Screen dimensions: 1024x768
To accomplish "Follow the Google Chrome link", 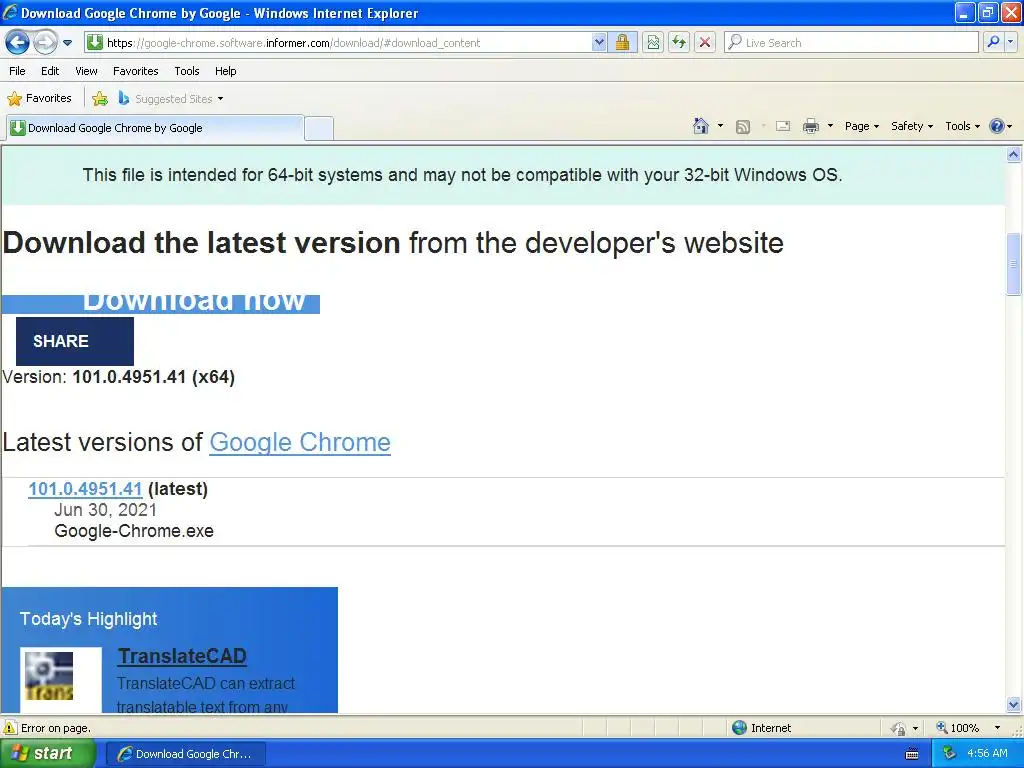I will [x=300, y=443].
